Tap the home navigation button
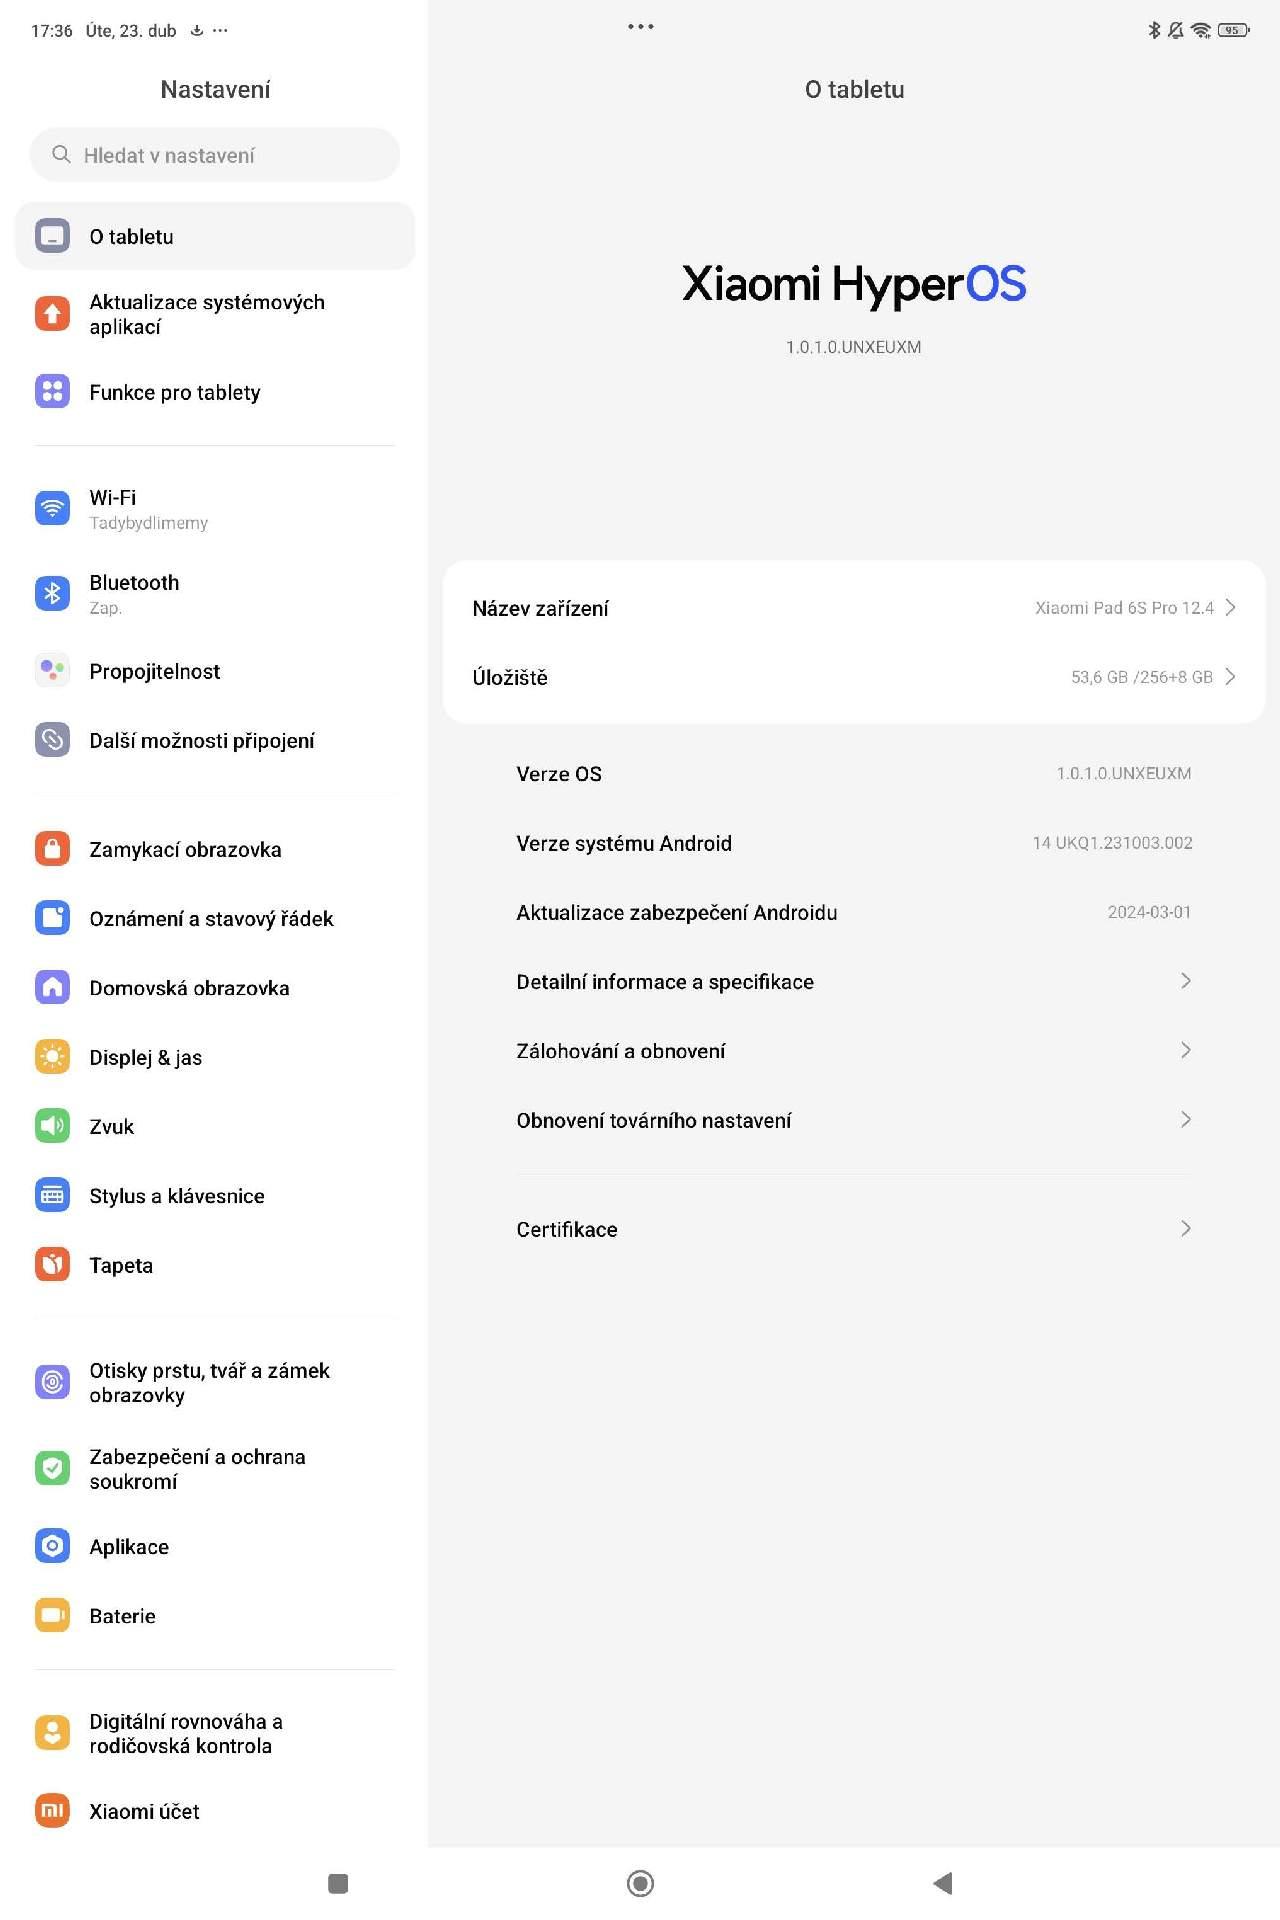This screenshot has width=1280, height=1920. point(640,1884)
